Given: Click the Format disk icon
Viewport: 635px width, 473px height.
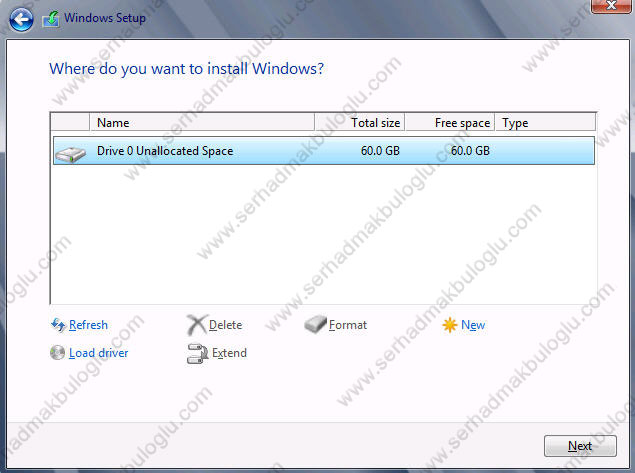Looking at the screenshot, I should [315, 324].
